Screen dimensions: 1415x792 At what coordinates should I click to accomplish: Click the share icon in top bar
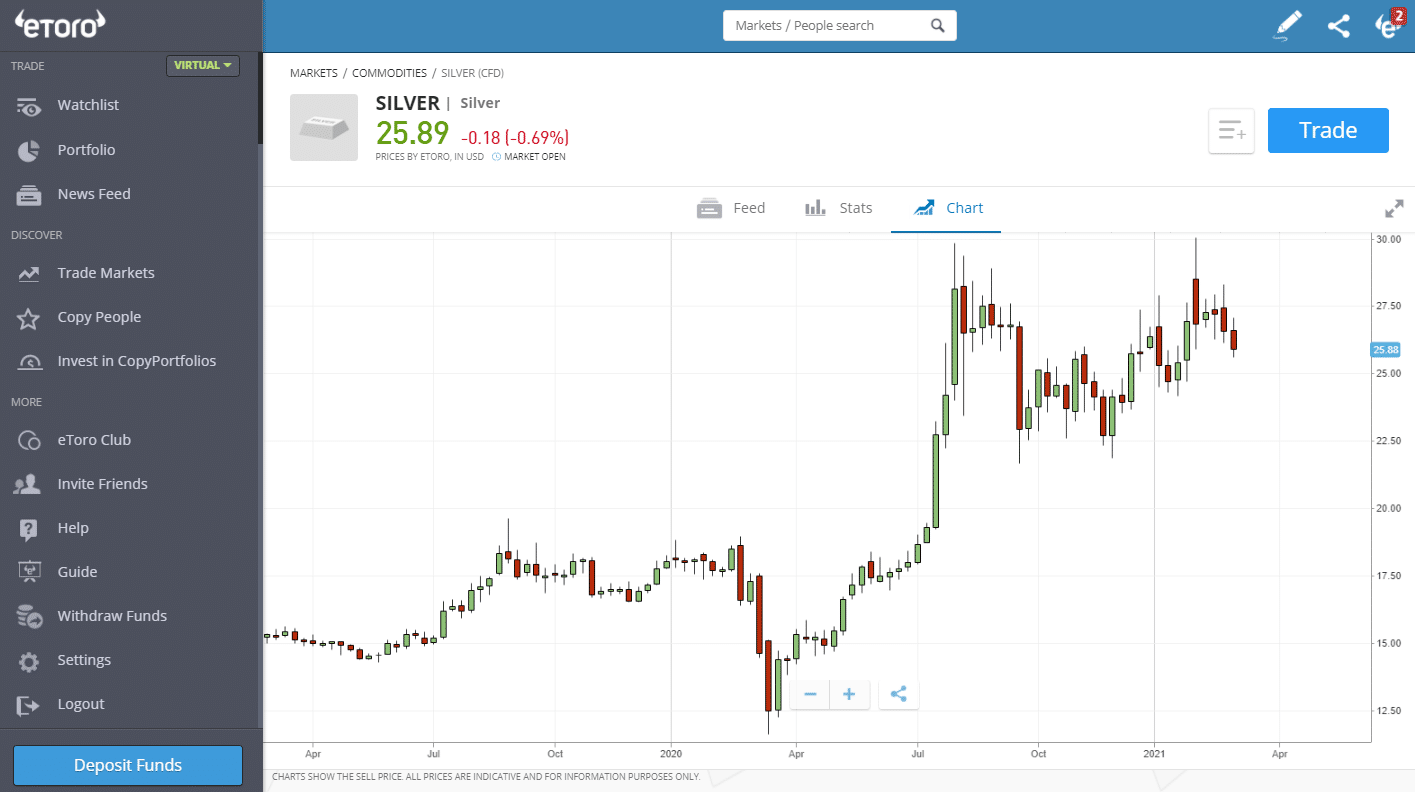(x=1339, y=26)
